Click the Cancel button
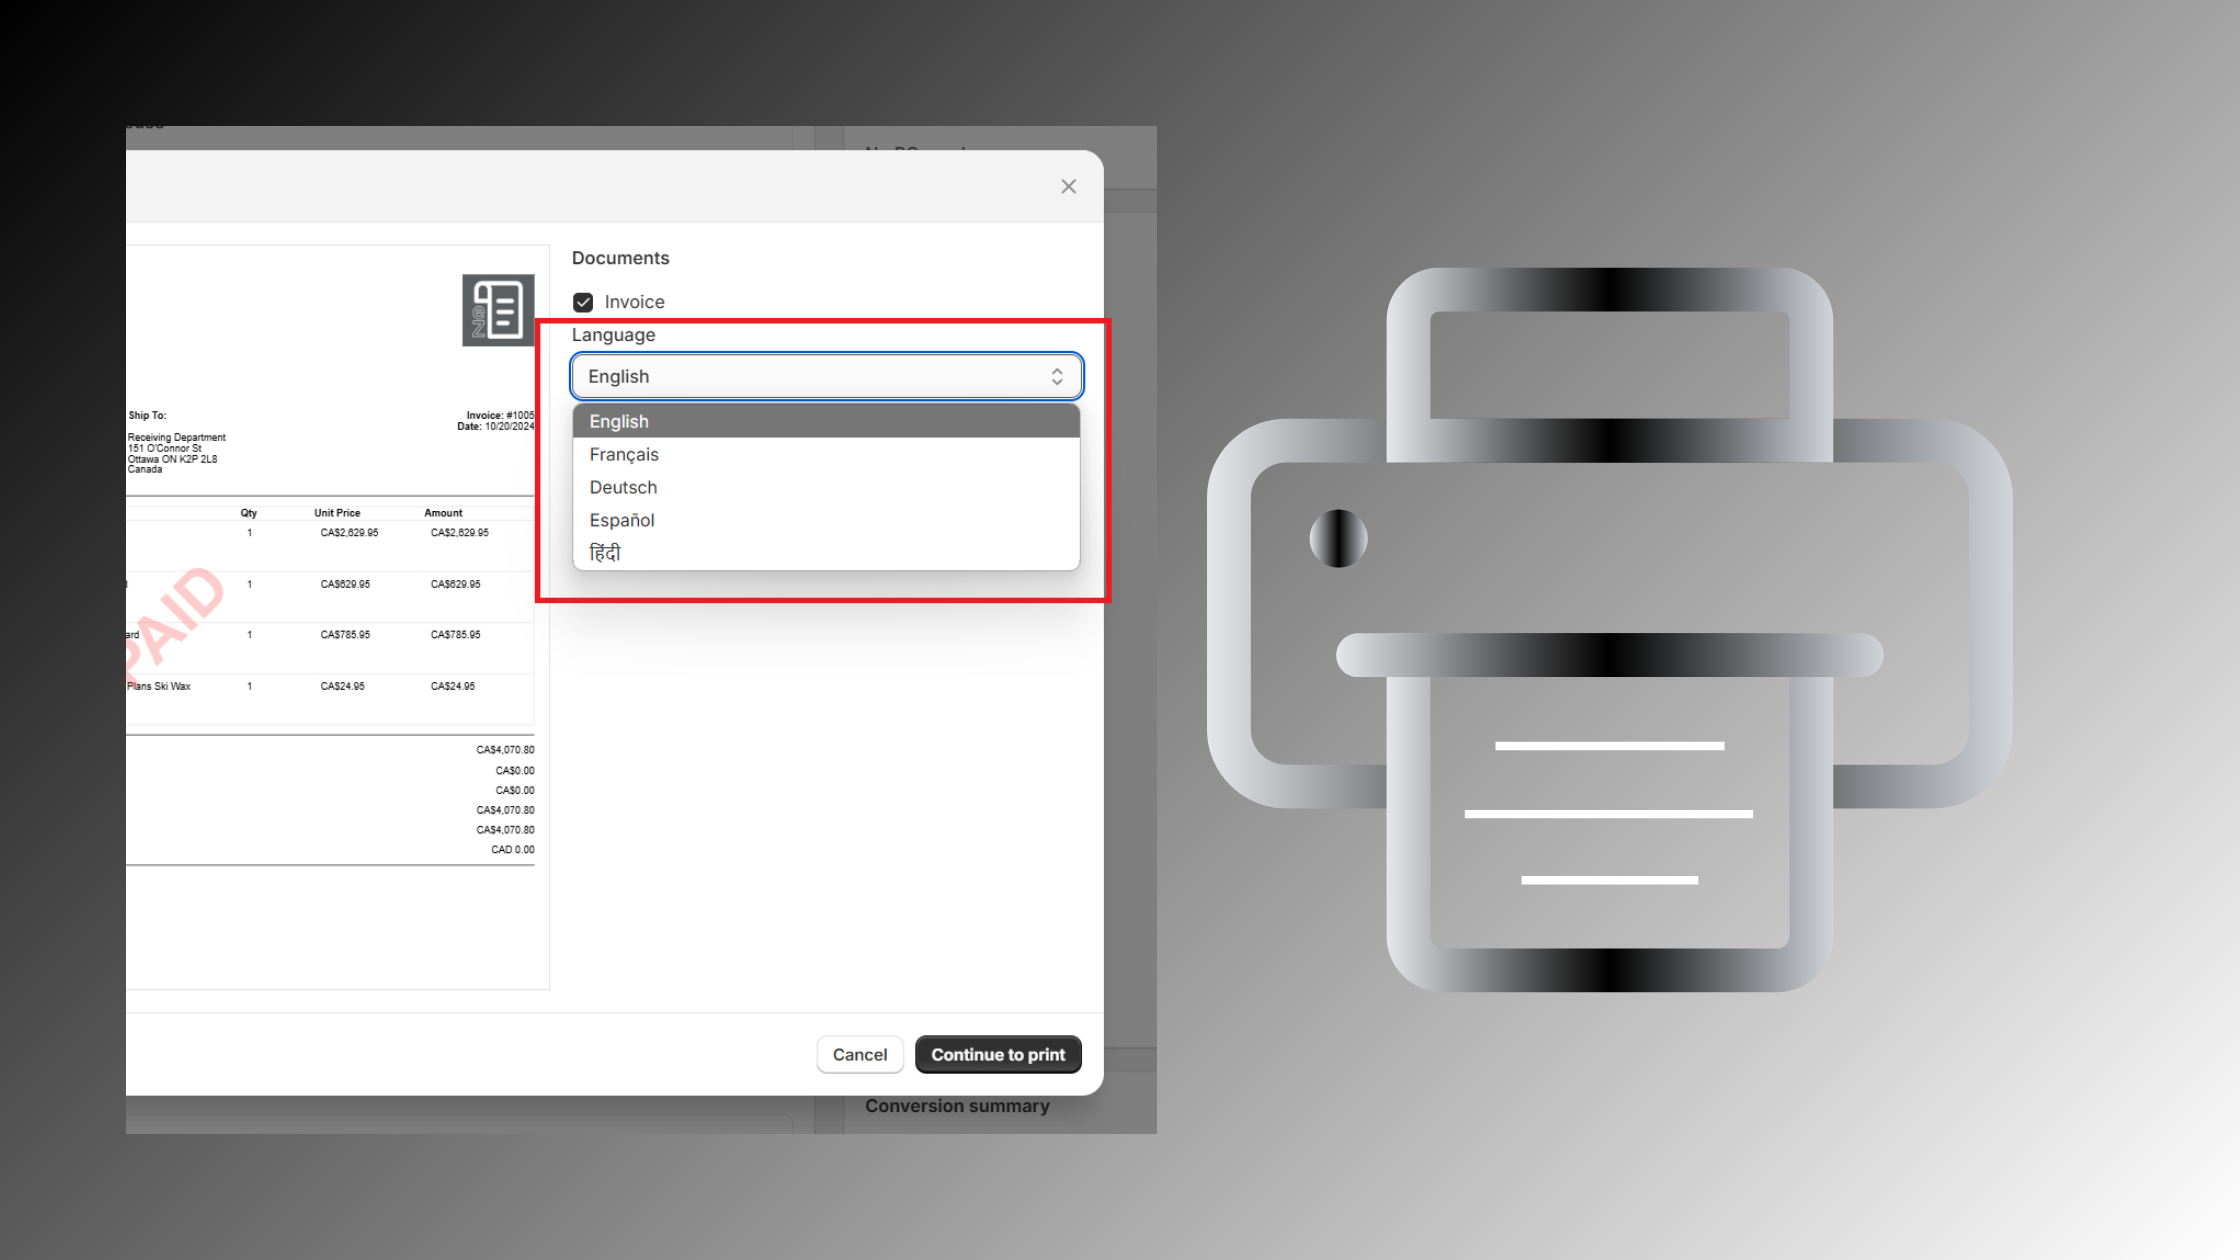Viewport: 2240px width, 1260px height. point(858,1054)
